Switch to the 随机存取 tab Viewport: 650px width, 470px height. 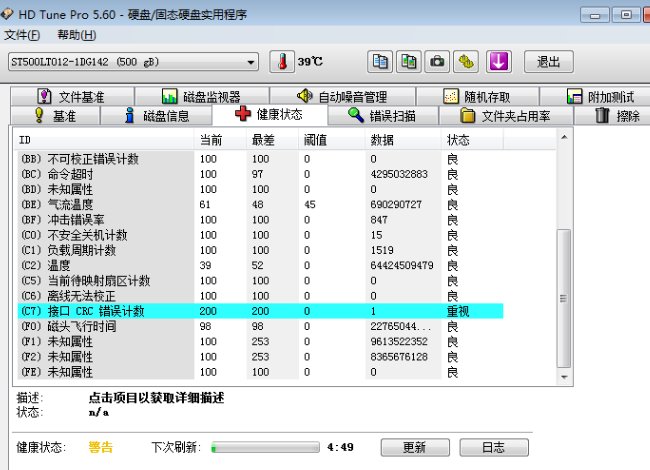tap(477, 97)
